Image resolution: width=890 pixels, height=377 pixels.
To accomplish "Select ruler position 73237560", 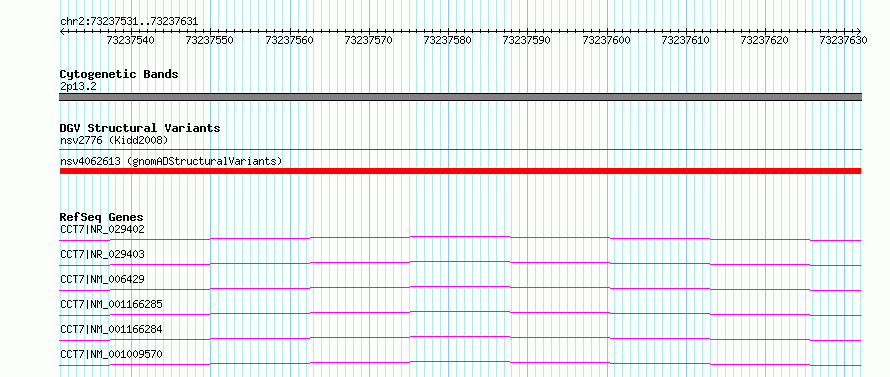I will (x=289, y=41).
